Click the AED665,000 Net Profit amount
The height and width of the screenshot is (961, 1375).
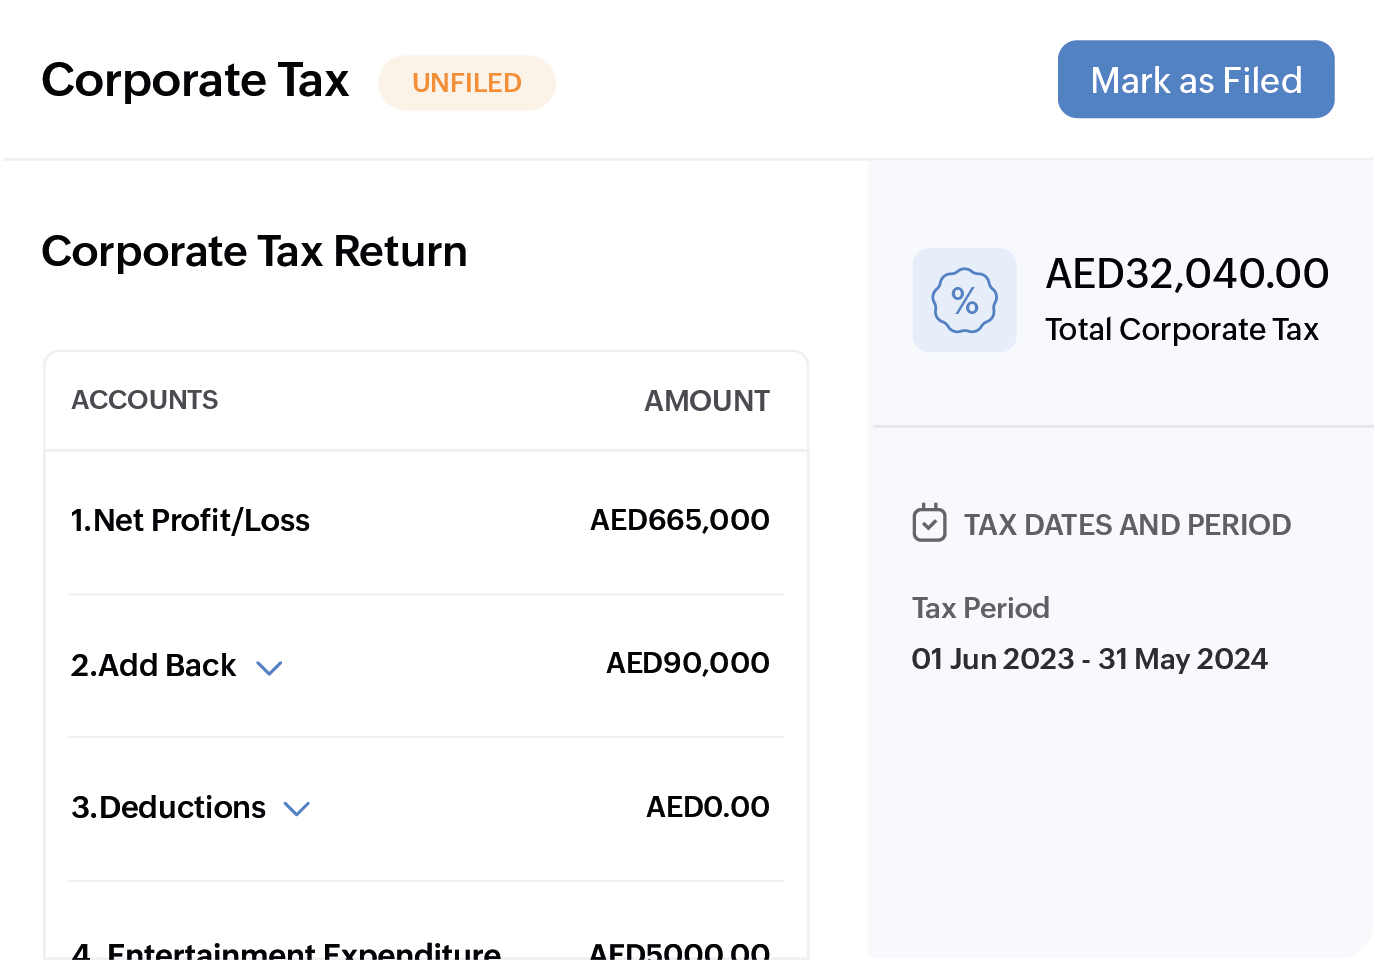tap(680, 519)
